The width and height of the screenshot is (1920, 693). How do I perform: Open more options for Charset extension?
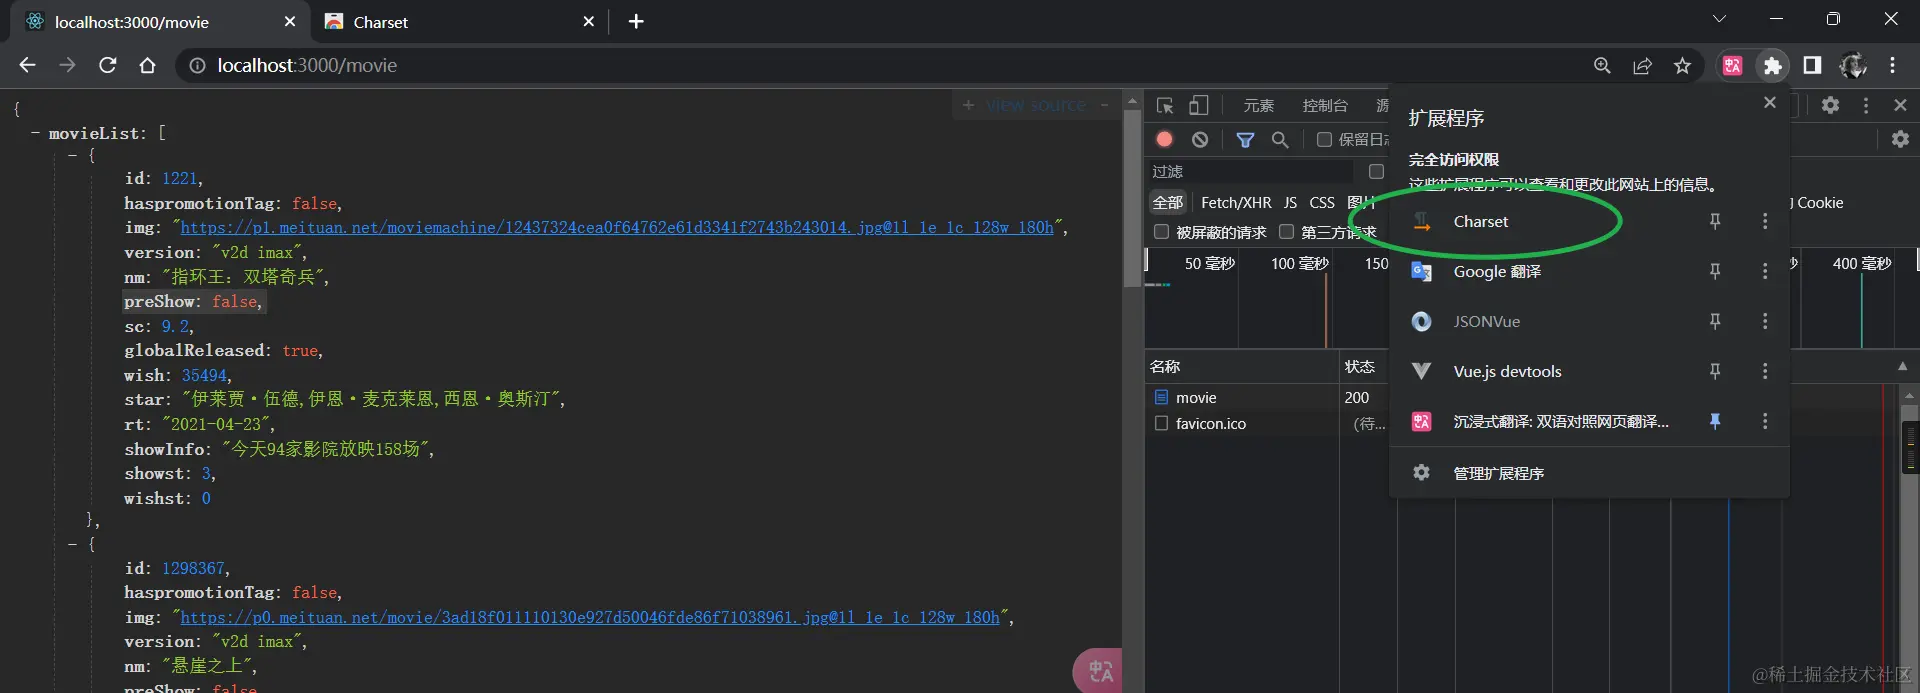coord(1765,221)
